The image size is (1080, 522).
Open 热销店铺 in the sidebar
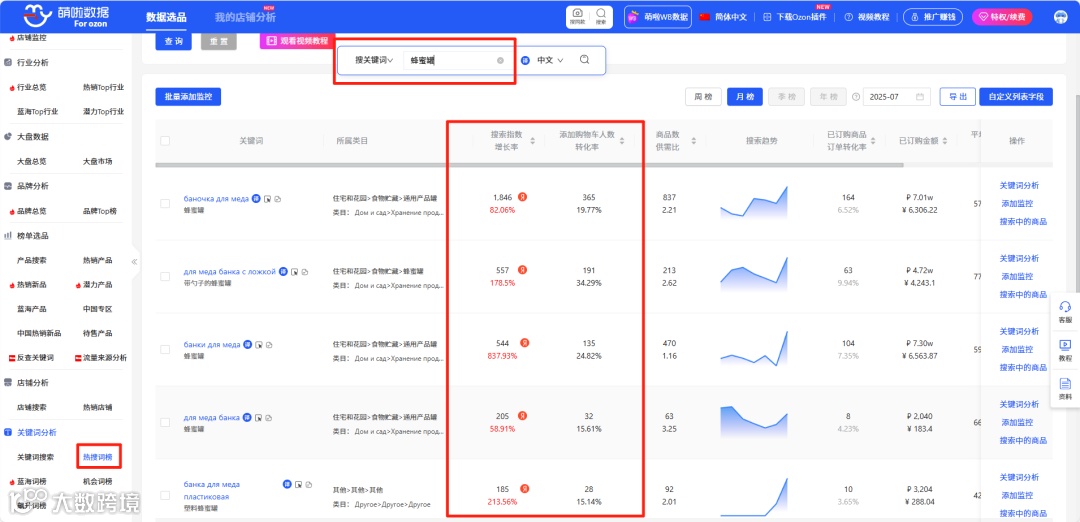[98, 408]
